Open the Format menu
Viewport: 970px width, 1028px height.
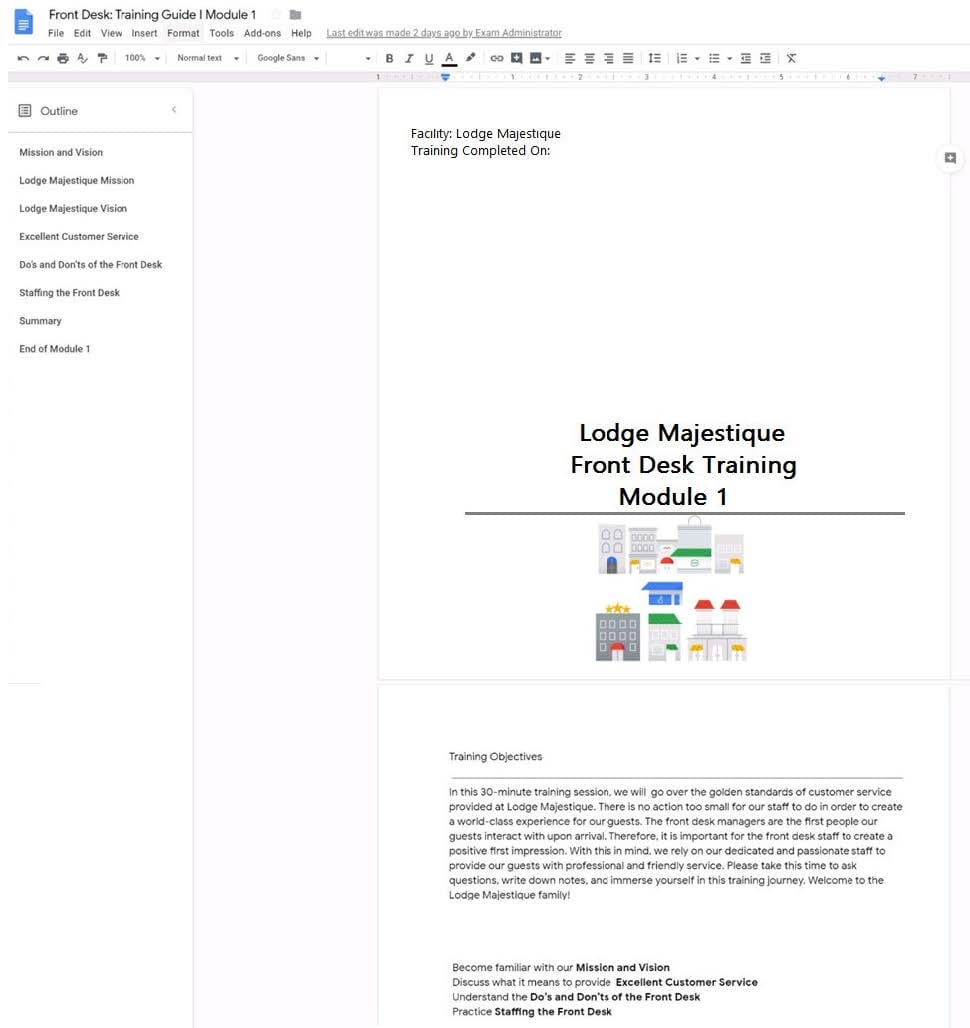[183, 33]
